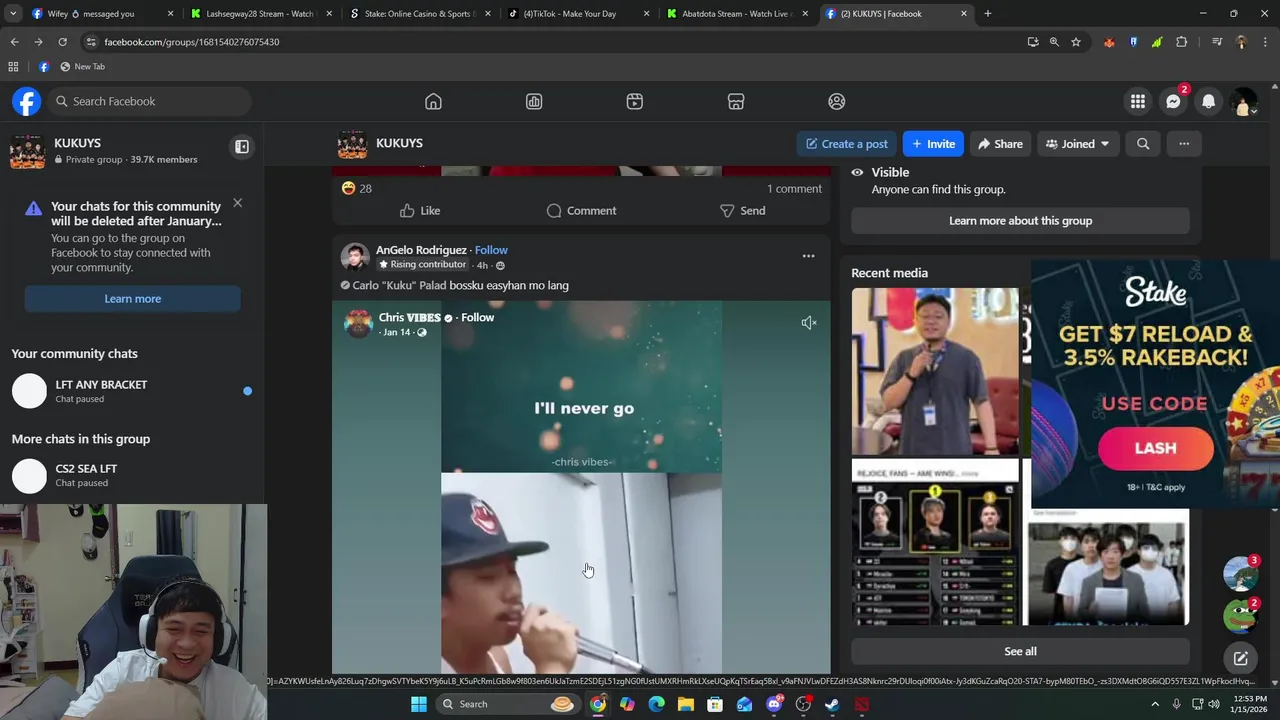Open CS2 SEA LFT chat

[x=132, y=476]
